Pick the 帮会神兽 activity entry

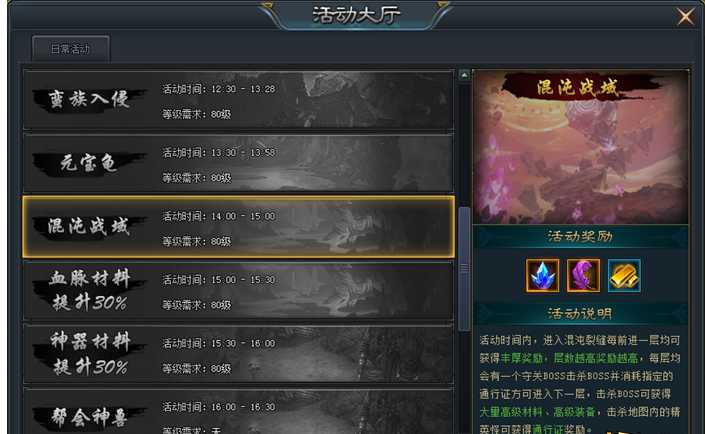(238, 412)
